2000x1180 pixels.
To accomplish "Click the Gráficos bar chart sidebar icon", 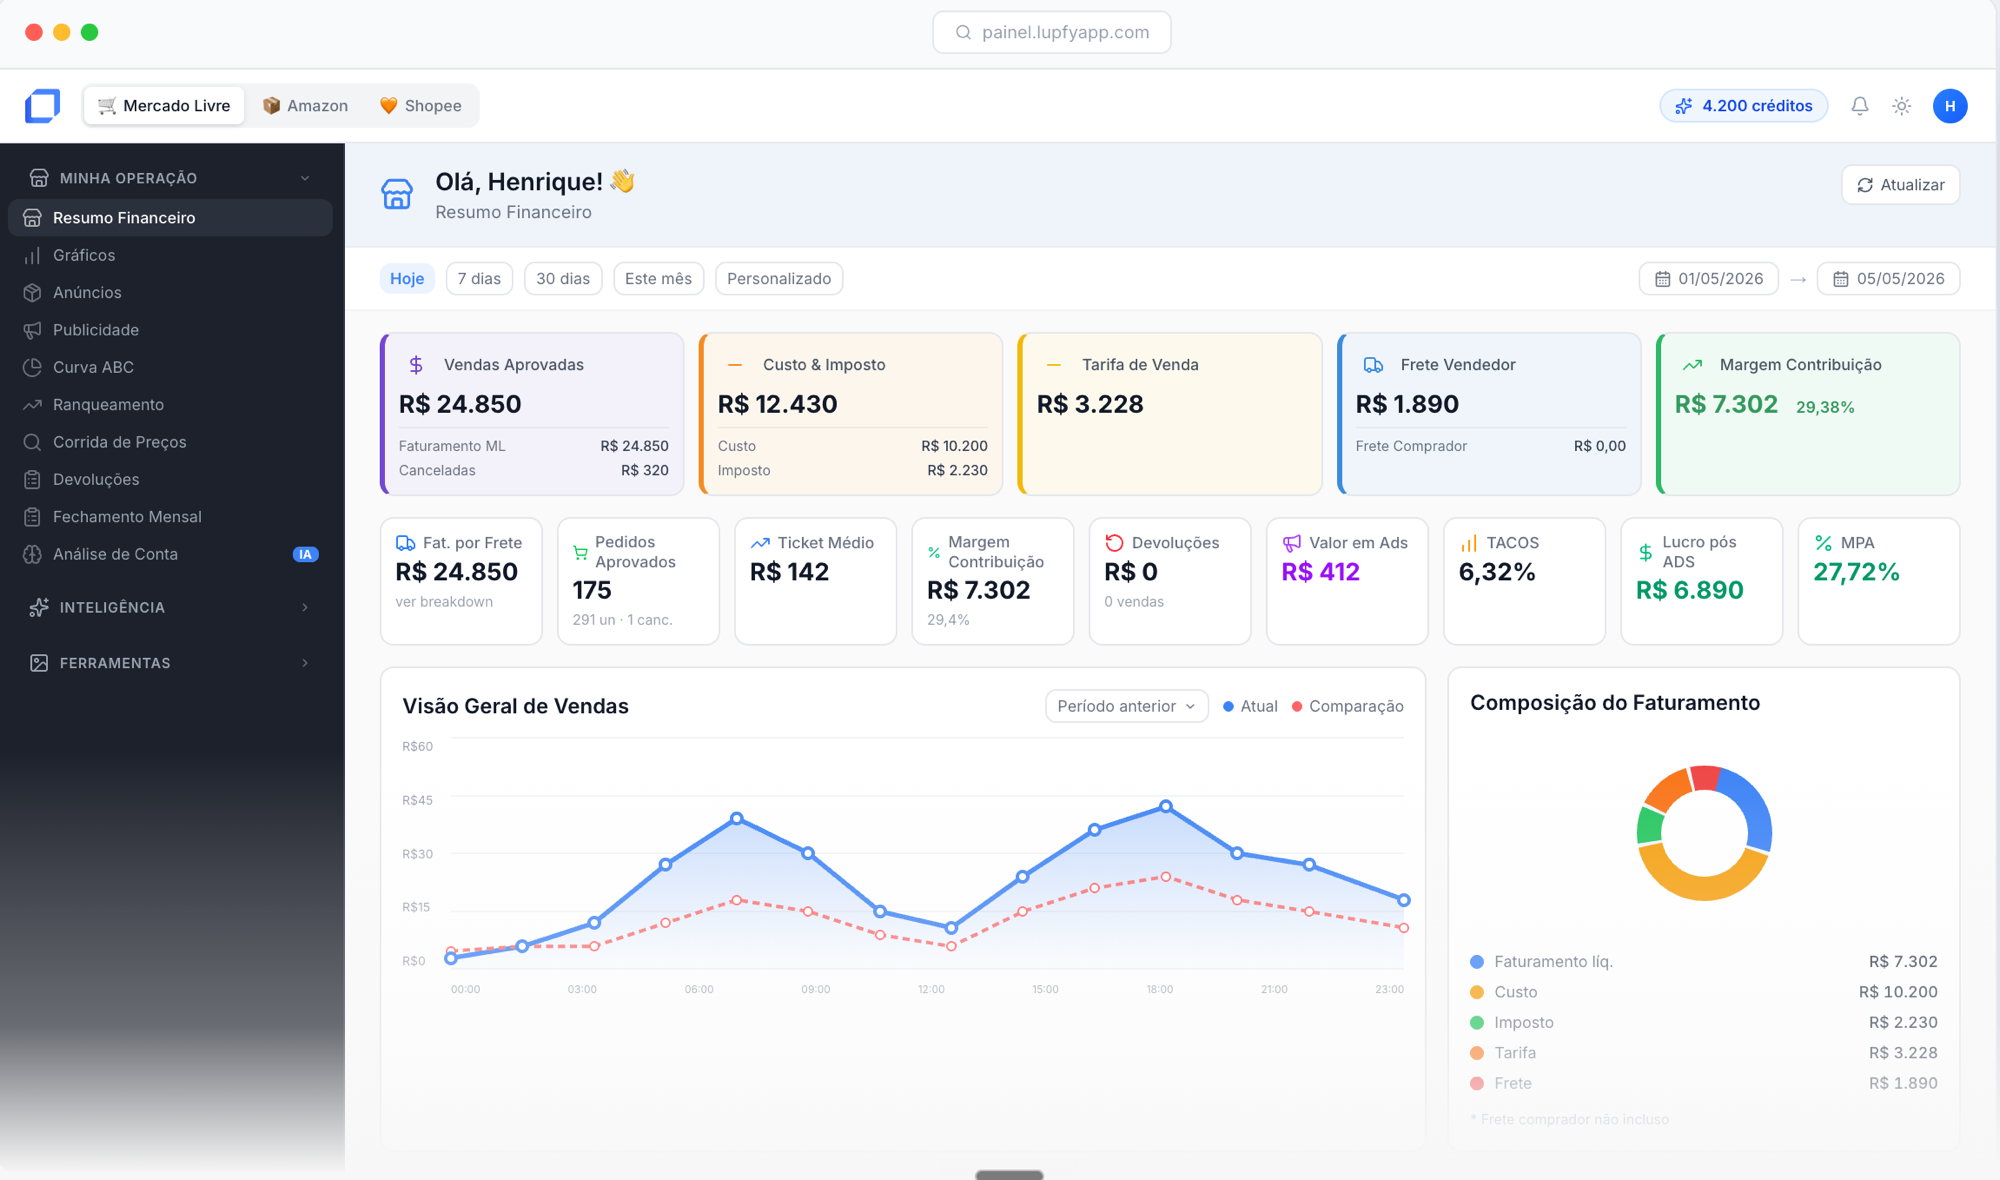I will point(32,255).
